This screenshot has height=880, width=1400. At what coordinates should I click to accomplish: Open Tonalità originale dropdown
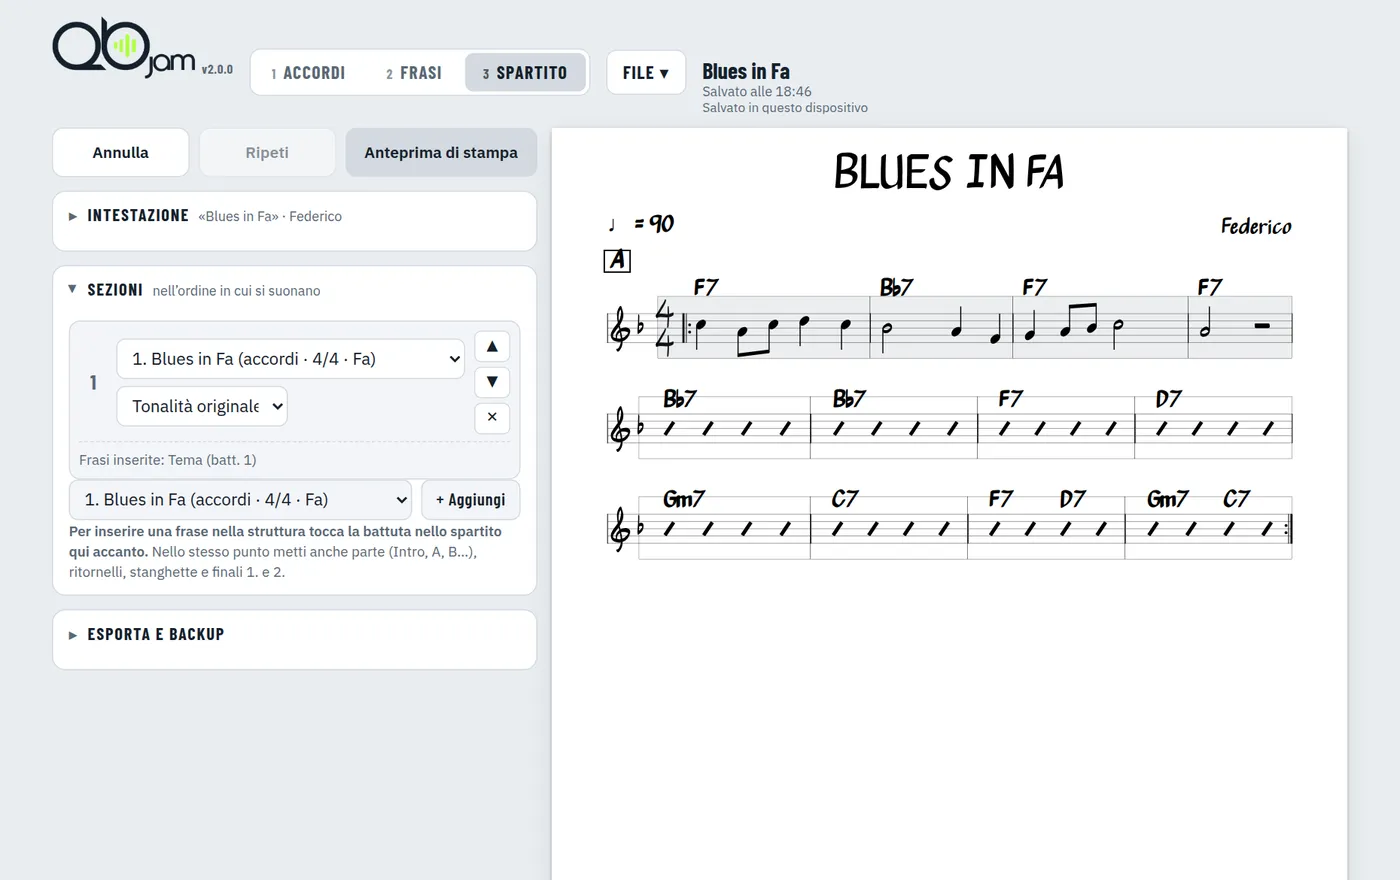[202, 406]
